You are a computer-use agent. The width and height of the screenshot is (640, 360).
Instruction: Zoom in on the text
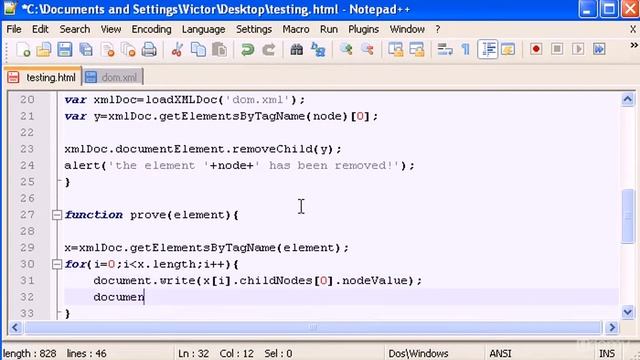(x=346, y=50)
